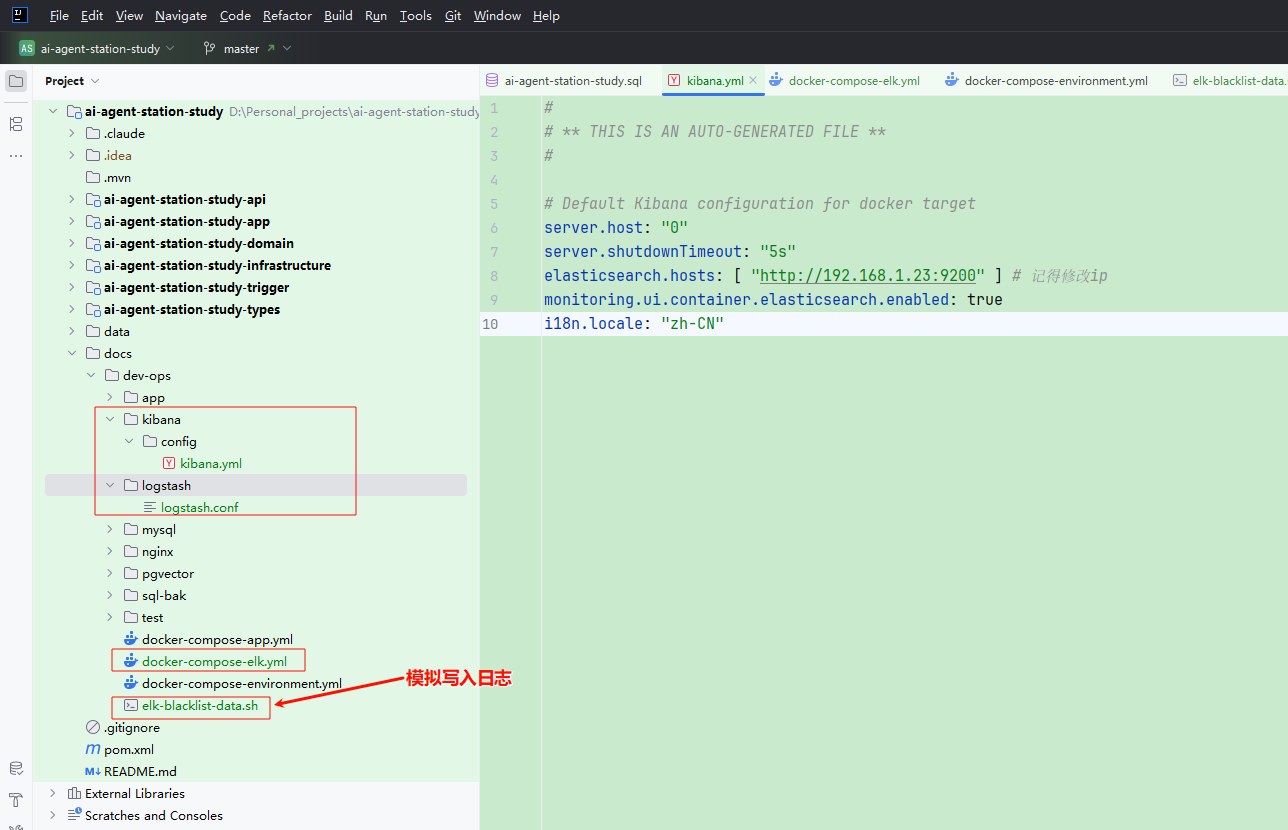Click the AS project badge icon
The width and height of the screenshot is (1288, 830).
click(x=27, y=48)
